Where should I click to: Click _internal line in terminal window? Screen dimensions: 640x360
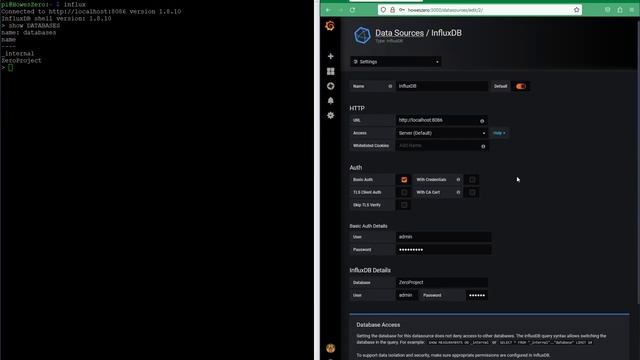point(18,53)
